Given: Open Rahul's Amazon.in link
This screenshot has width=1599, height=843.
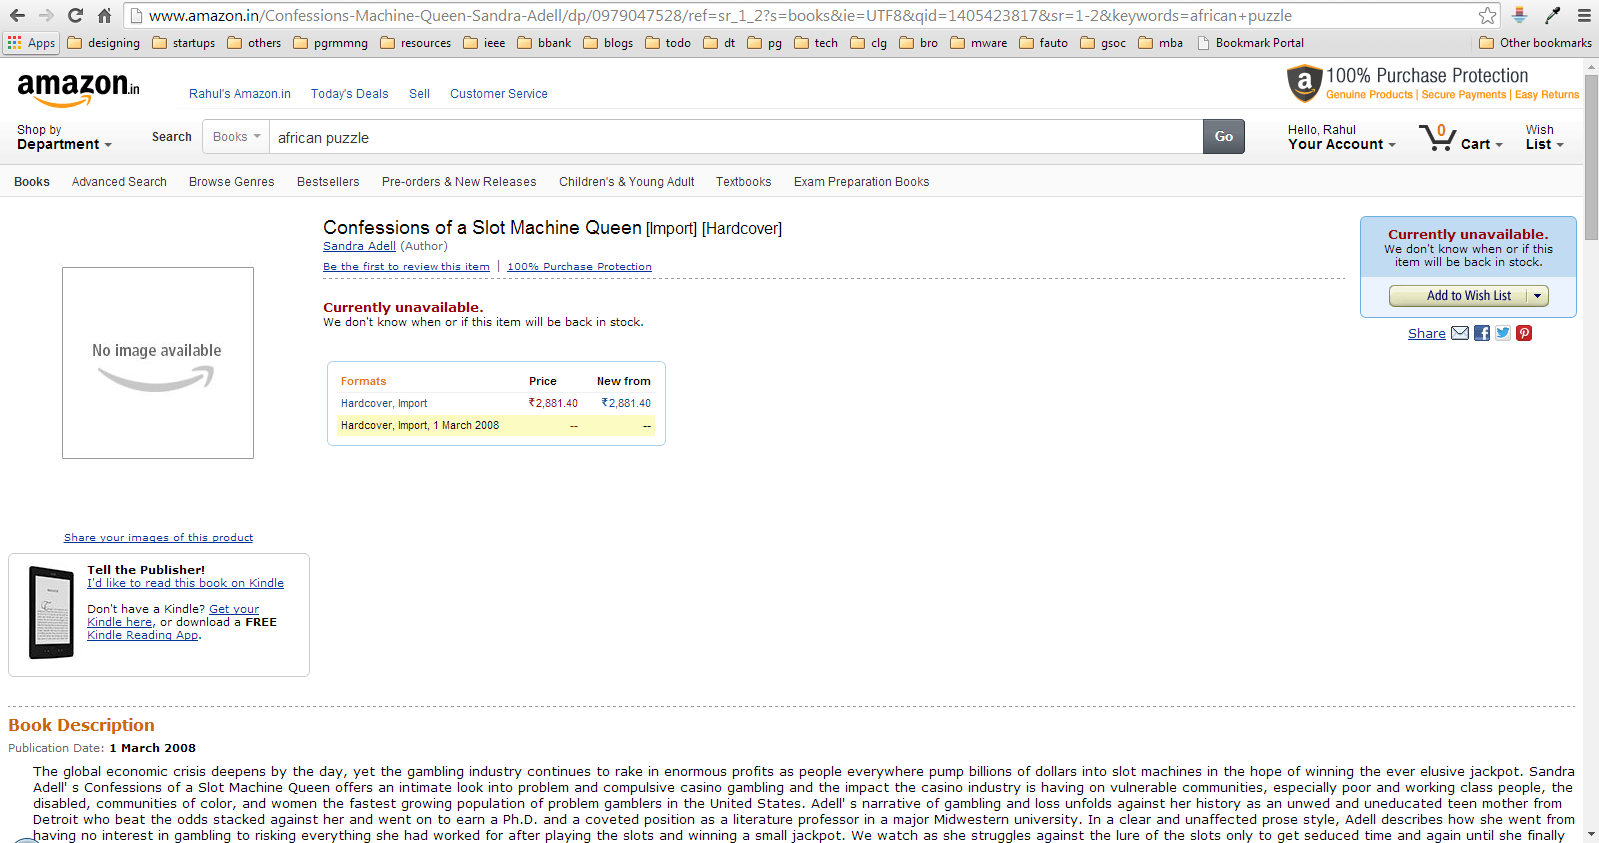Looking at the screenshot, I should pyautogui.click(x=240, y=94).
